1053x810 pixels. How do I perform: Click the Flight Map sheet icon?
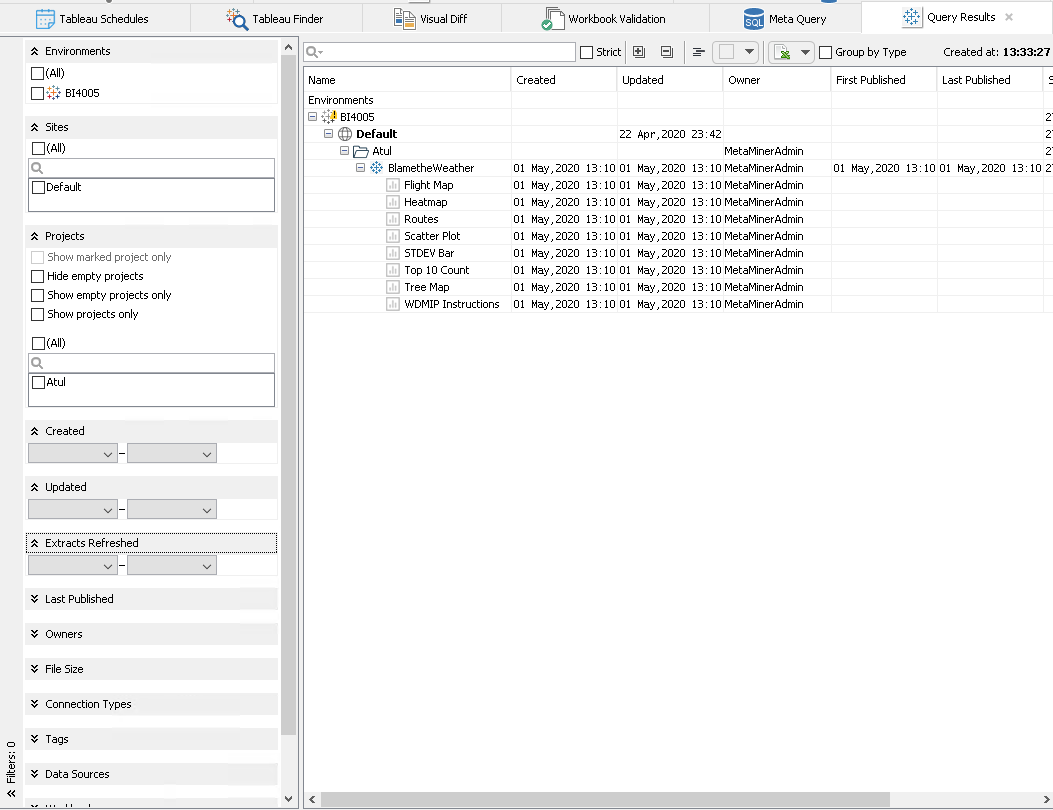coord(393,185)
